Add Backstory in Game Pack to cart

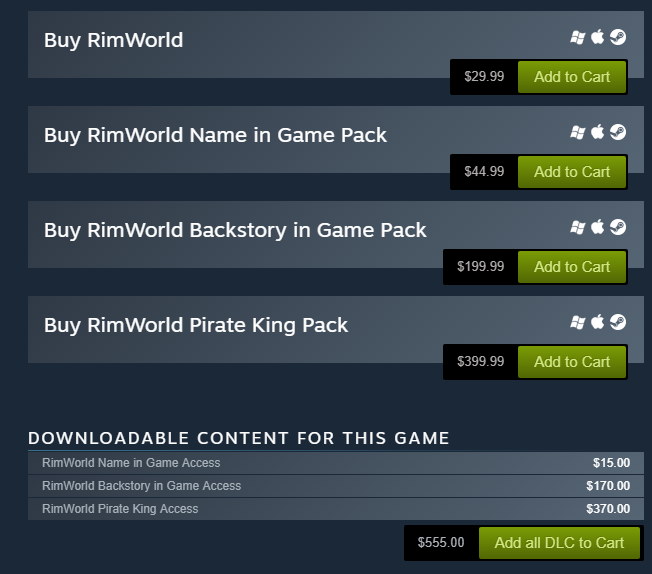click(x=572, y=267)
